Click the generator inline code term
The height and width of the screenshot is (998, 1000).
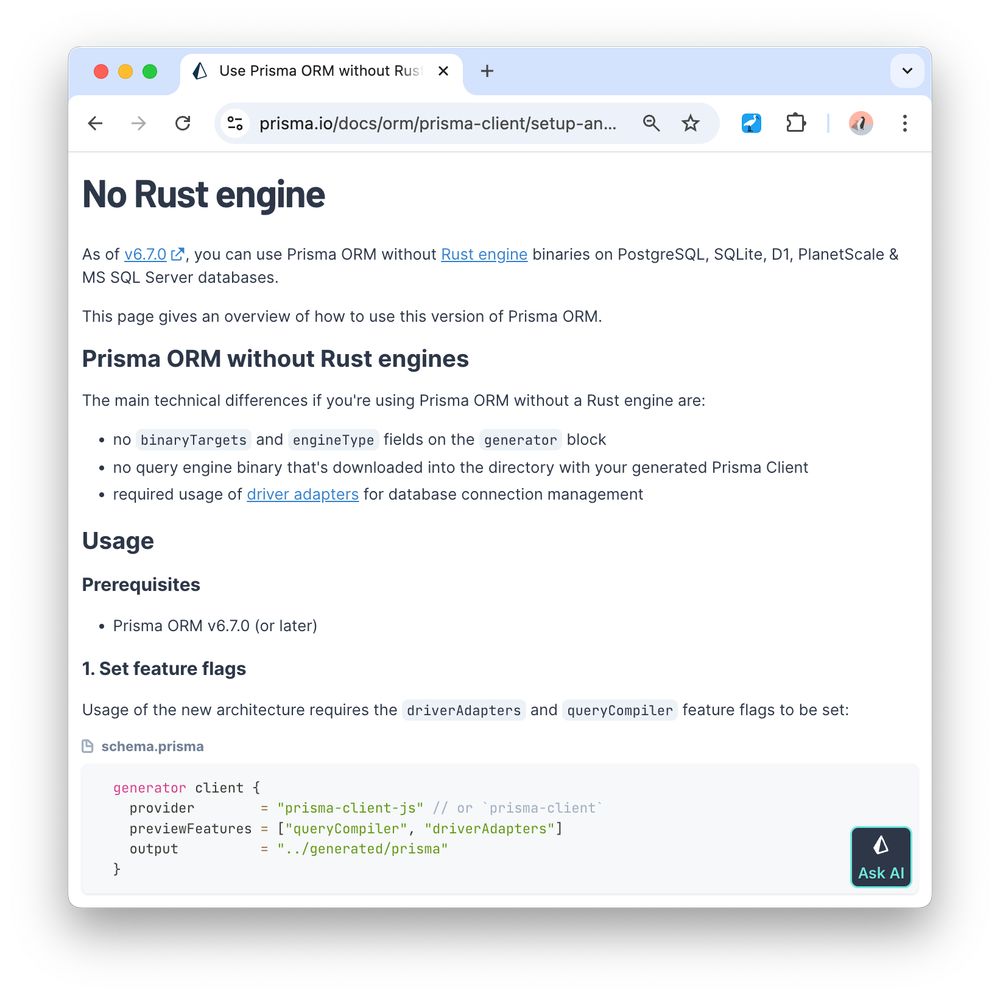(520, 440)
